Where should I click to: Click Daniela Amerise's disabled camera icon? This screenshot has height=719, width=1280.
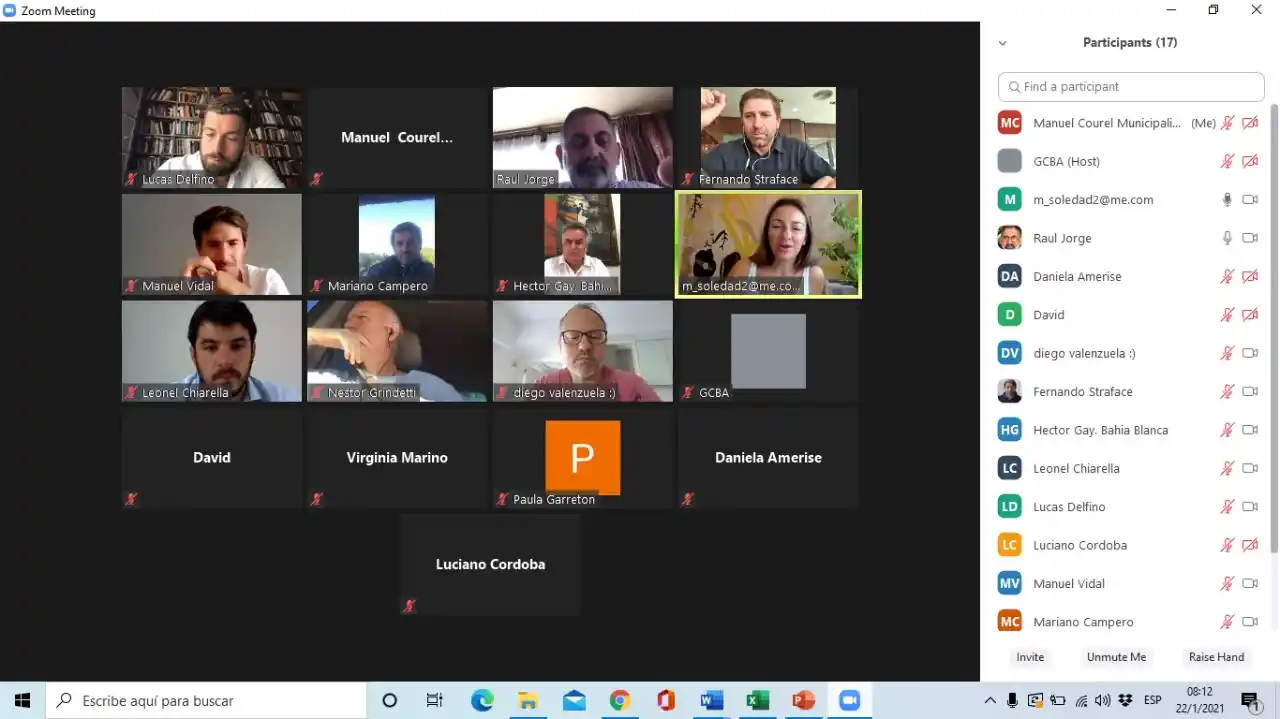pyautogui.click(x=1249, y=277)
